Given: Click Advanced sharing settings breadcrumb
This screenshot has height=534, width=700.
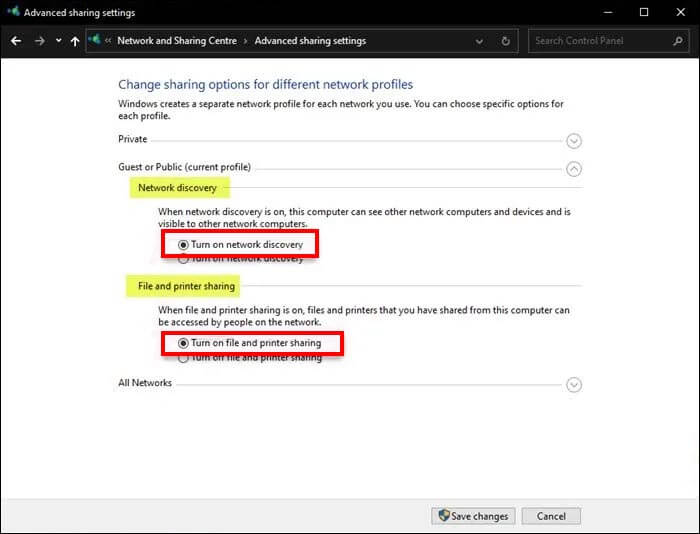Looking at the screenshot, I should pyautogui.click(x=310, y=41).
